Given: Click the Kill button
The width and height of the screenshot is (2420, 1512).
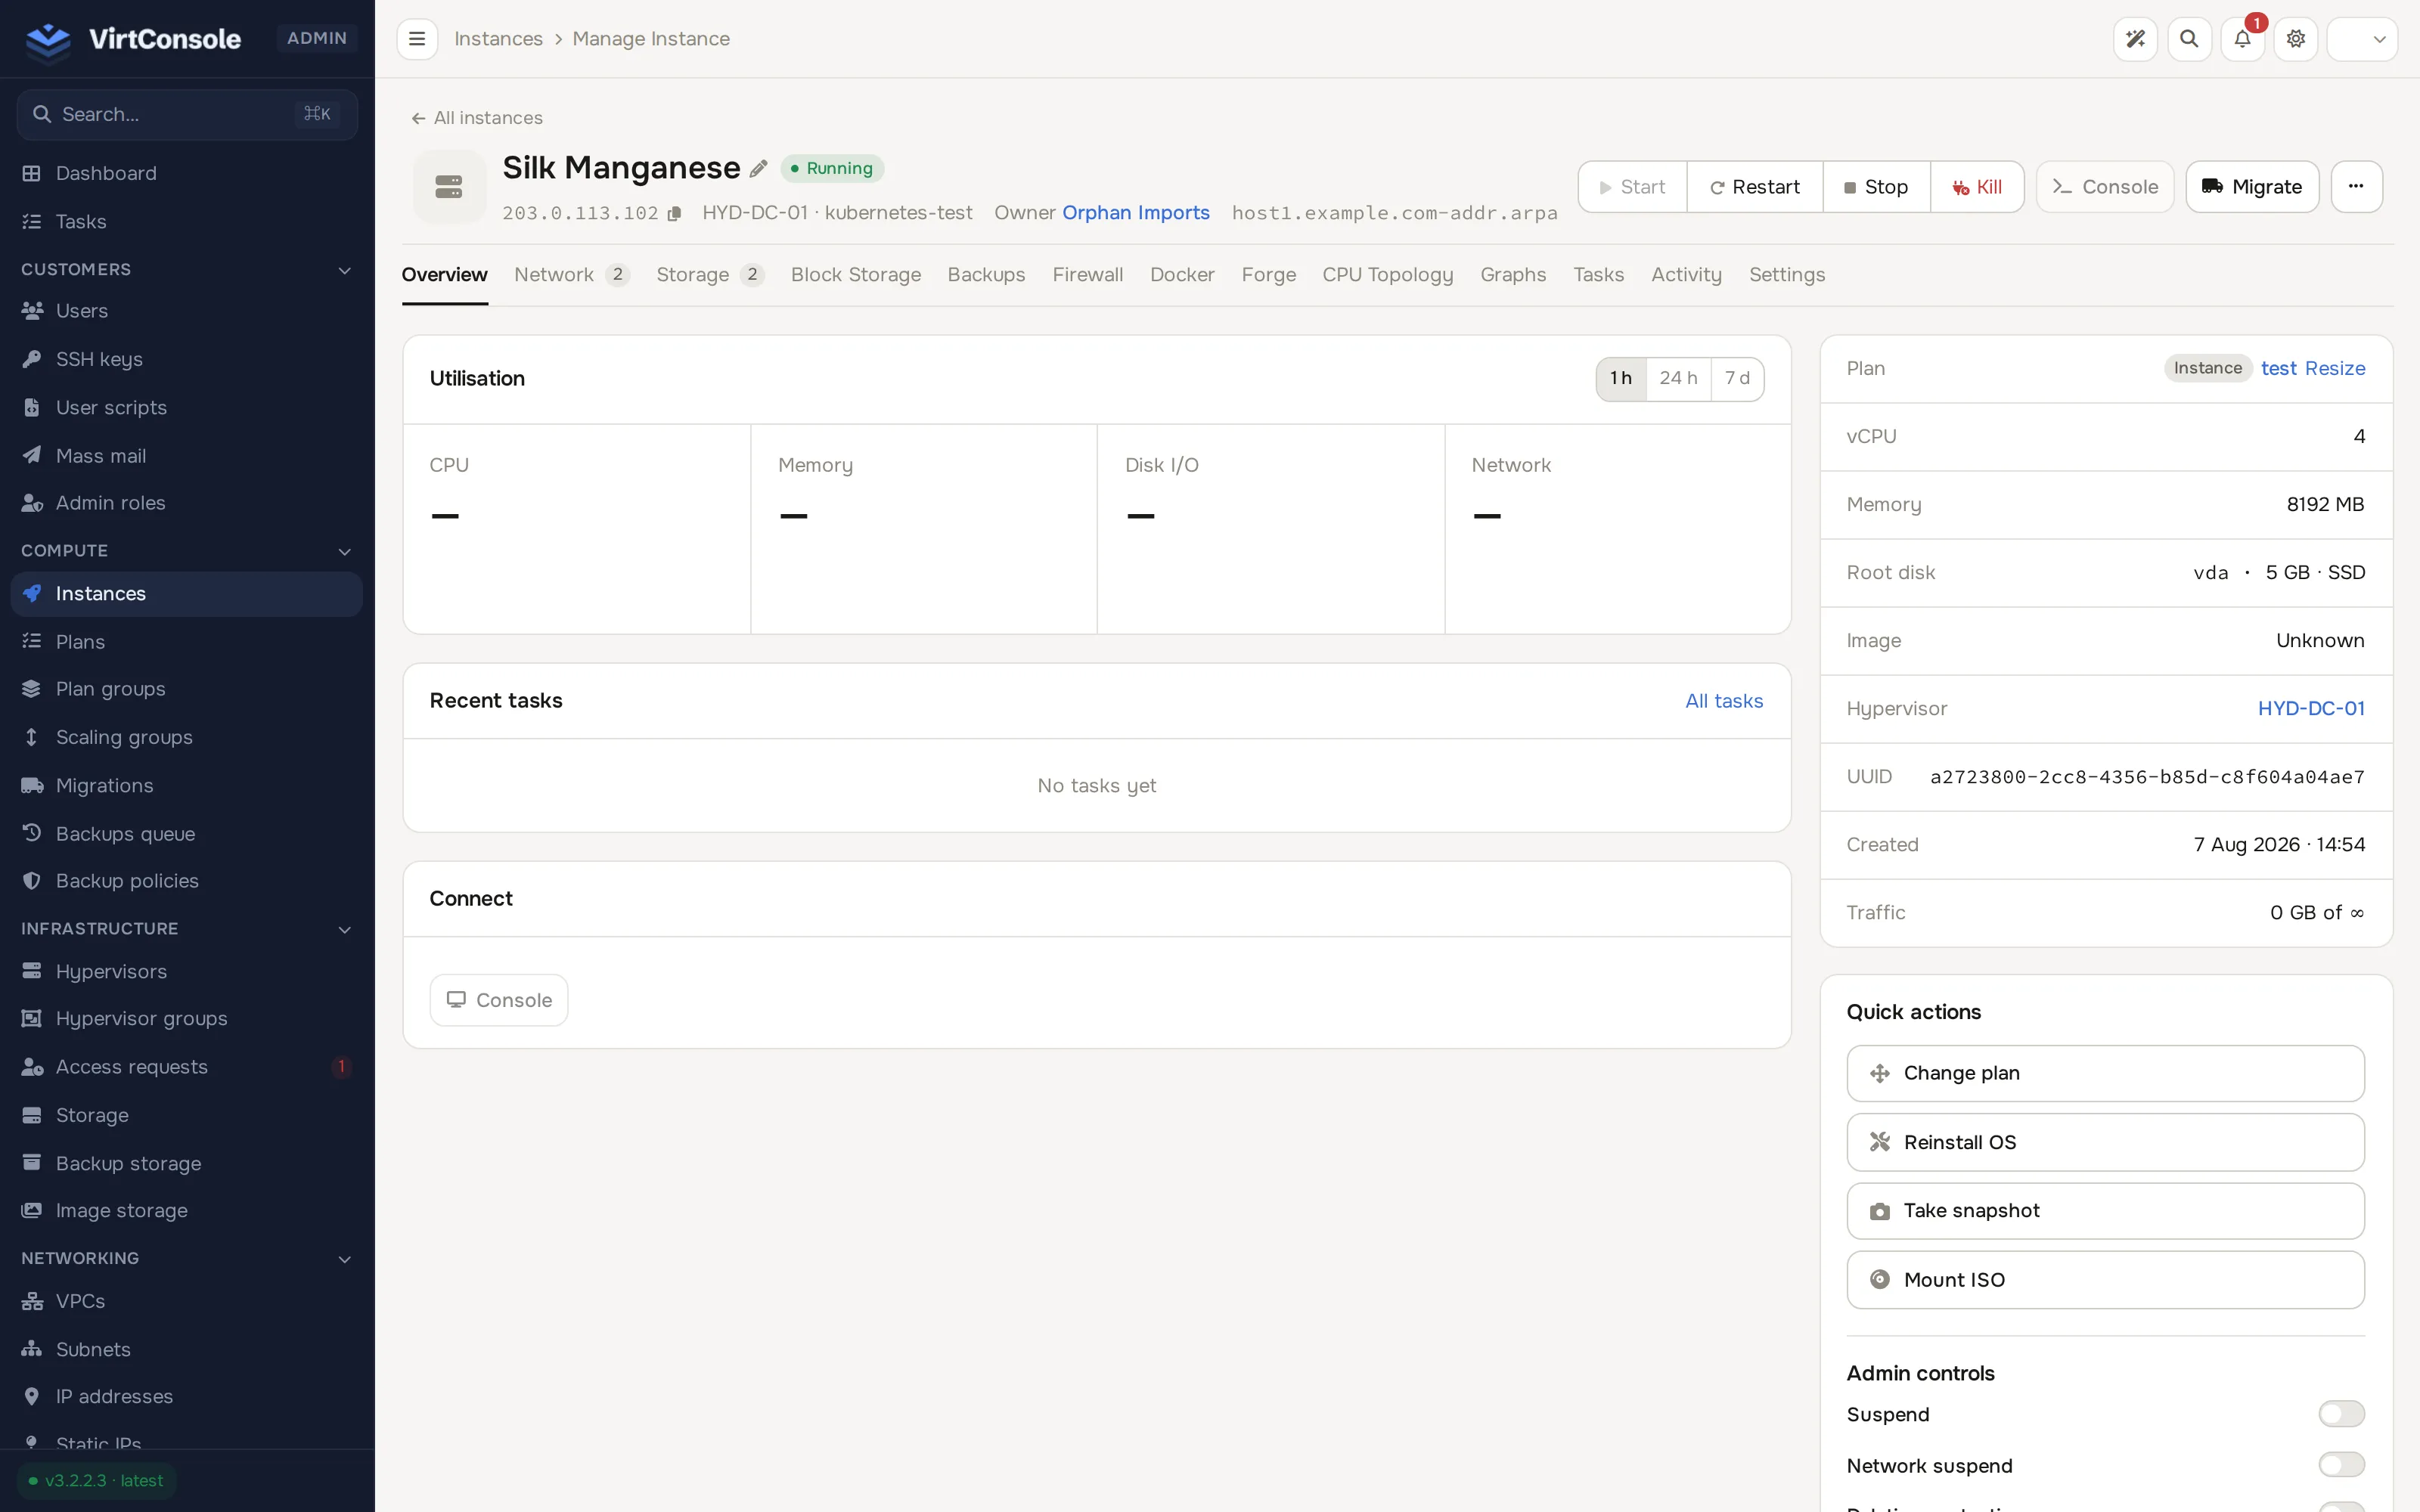Looking at the screenshot, I should [x=1977, y=186].
